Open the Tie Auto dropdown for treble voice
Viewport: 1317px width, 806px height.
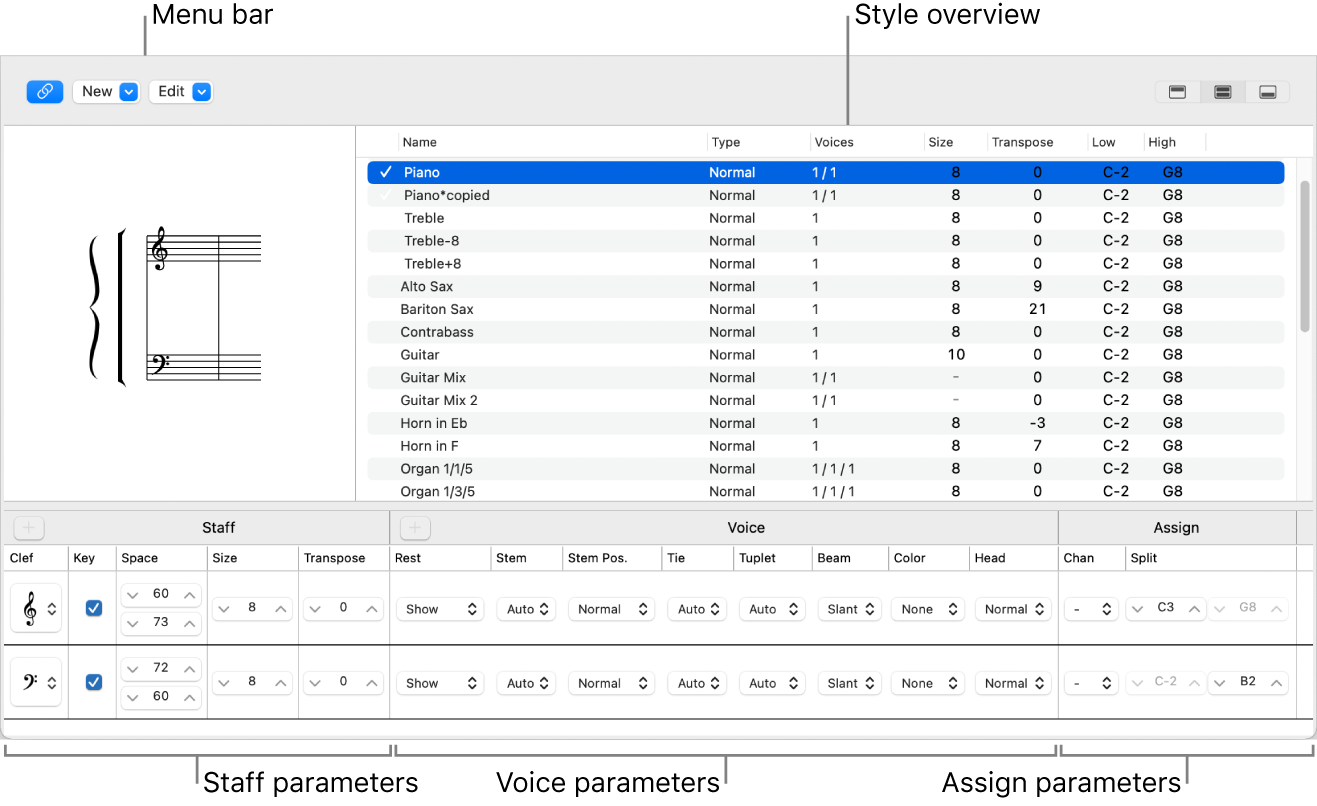(698, 609)
